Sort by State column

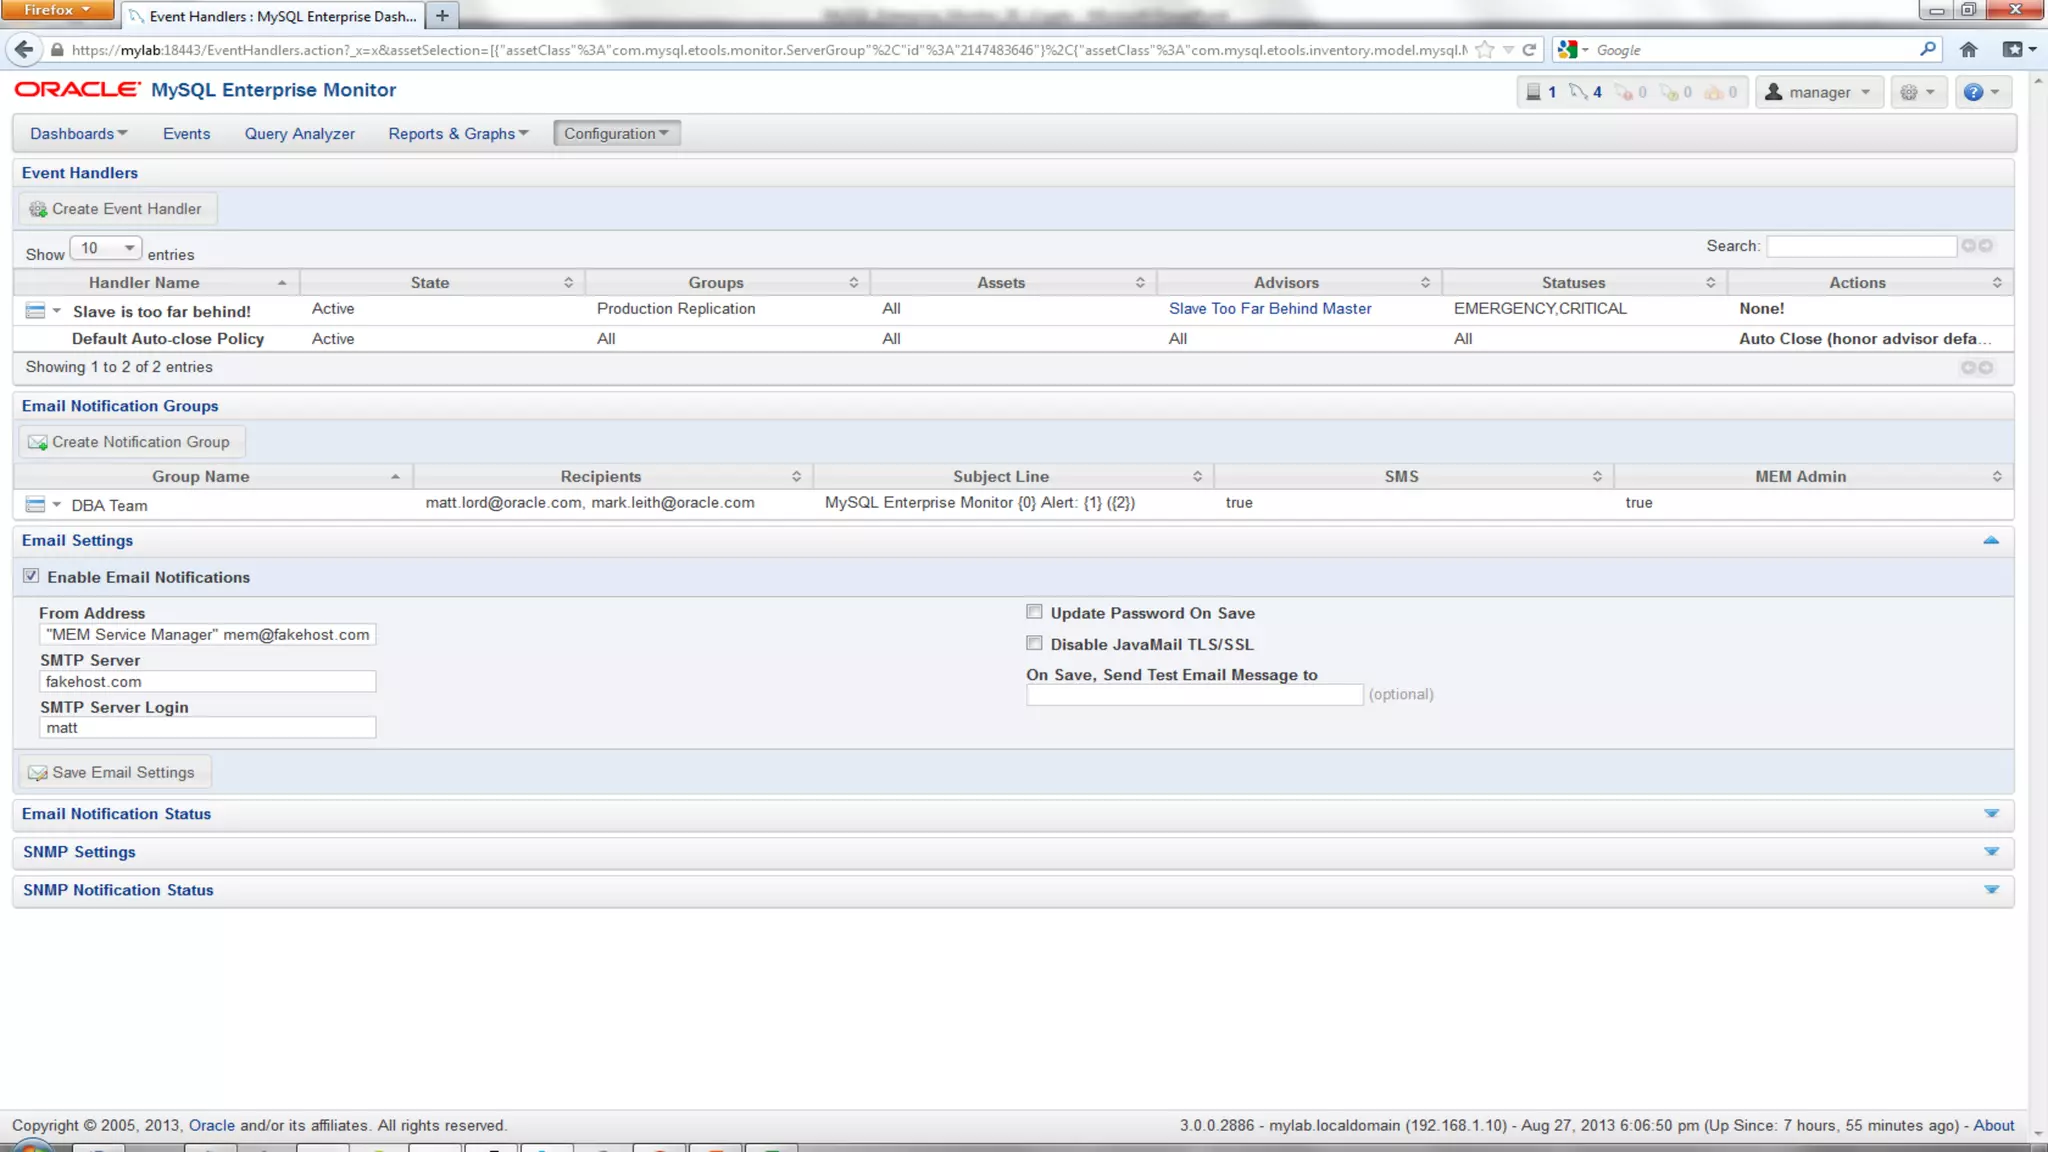(442, 283)
